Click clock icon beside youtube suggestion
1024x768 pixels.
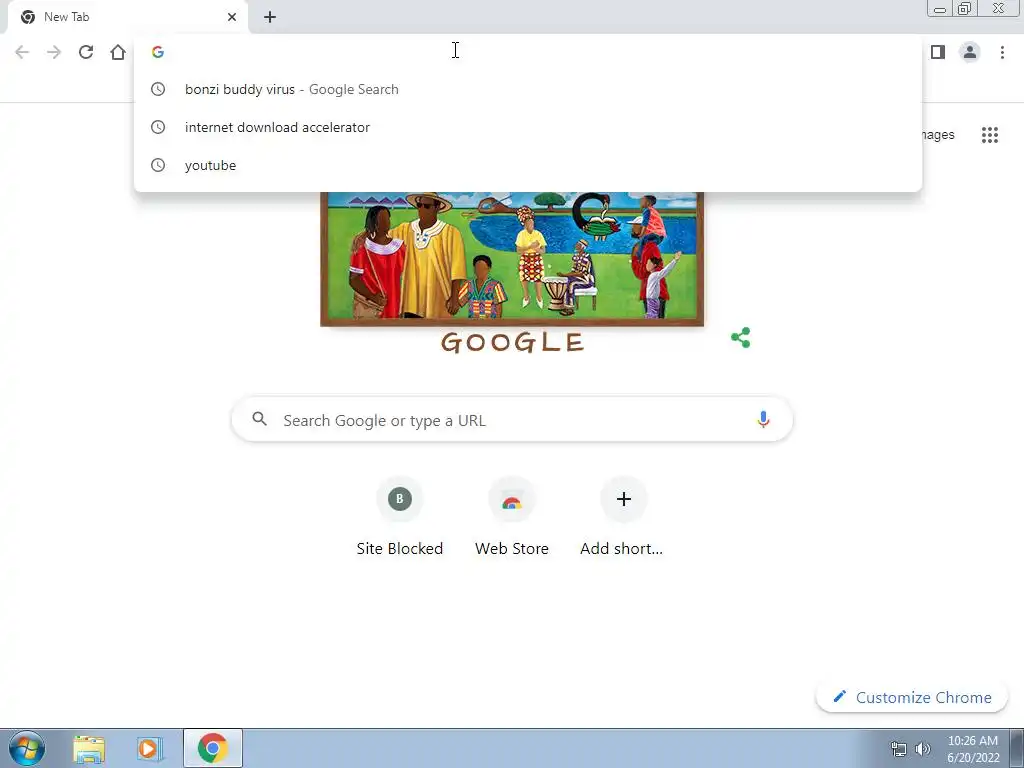[x=158, y=165]
